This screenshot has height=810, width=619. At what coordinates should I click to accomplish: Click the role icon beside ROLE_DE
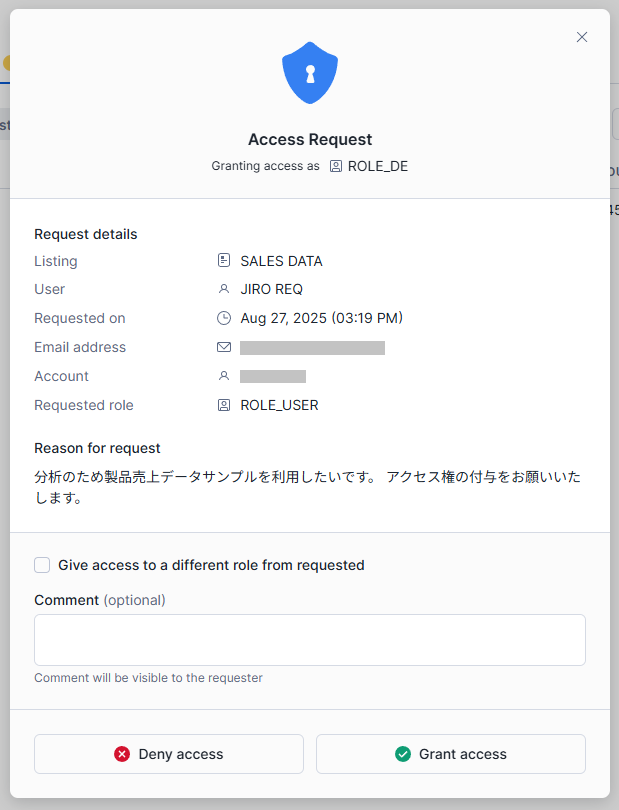(x=336, y=166)
